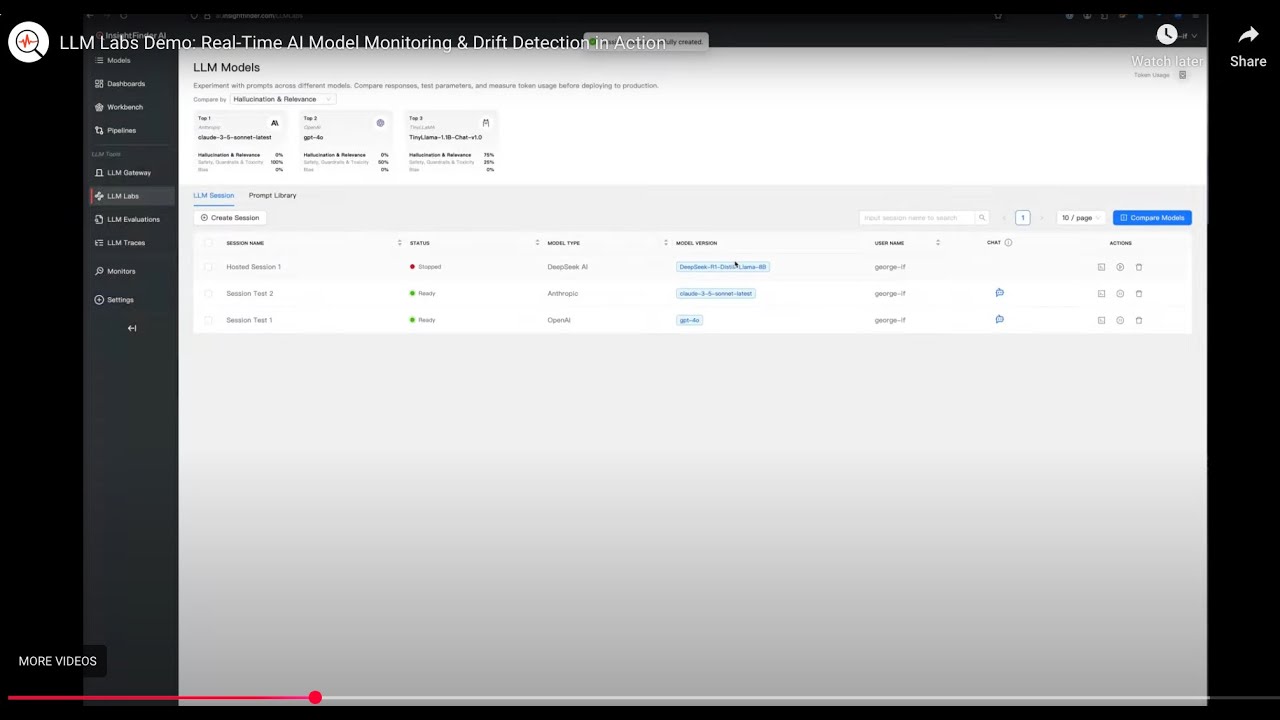Open chat for Session Test 2
This screenshot has height=720, width=1280.
tap(999, 293)
